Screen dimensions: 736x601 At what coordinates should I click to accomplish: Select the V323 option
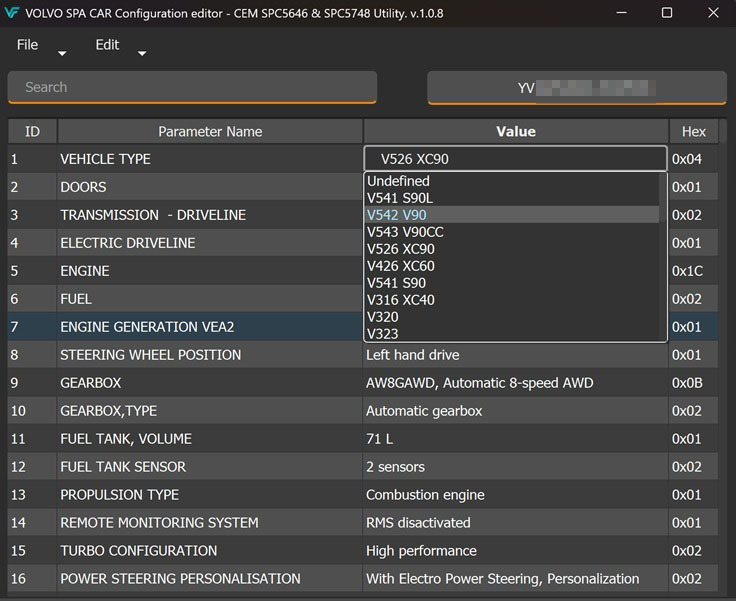pyautogui.click(x=512, y=333)
